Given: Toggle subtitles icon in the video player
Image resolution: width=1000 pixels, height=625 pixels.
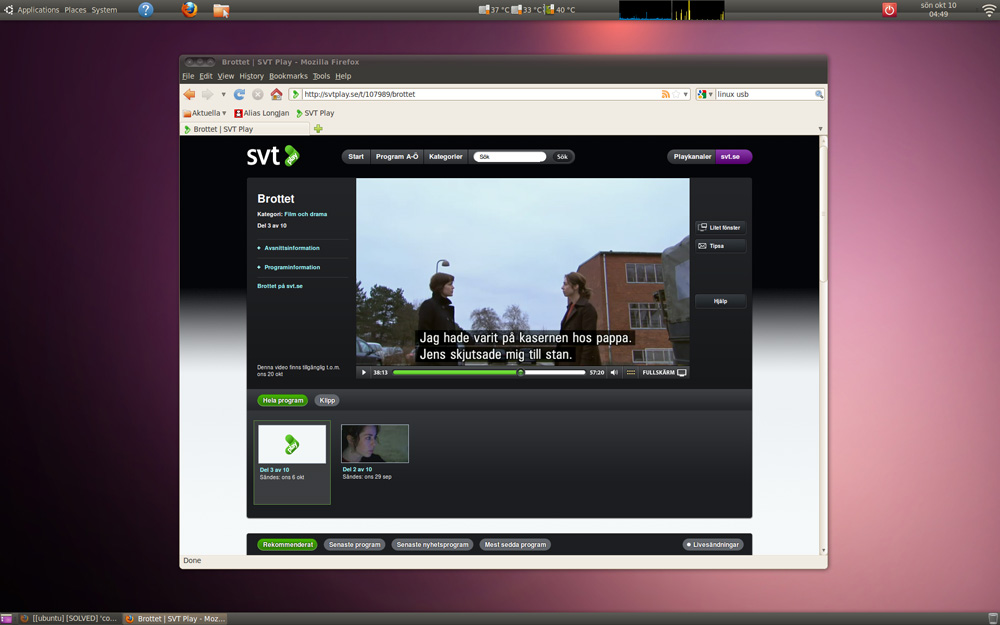Looking at the screenshot, I should click(x=631, y=372).
